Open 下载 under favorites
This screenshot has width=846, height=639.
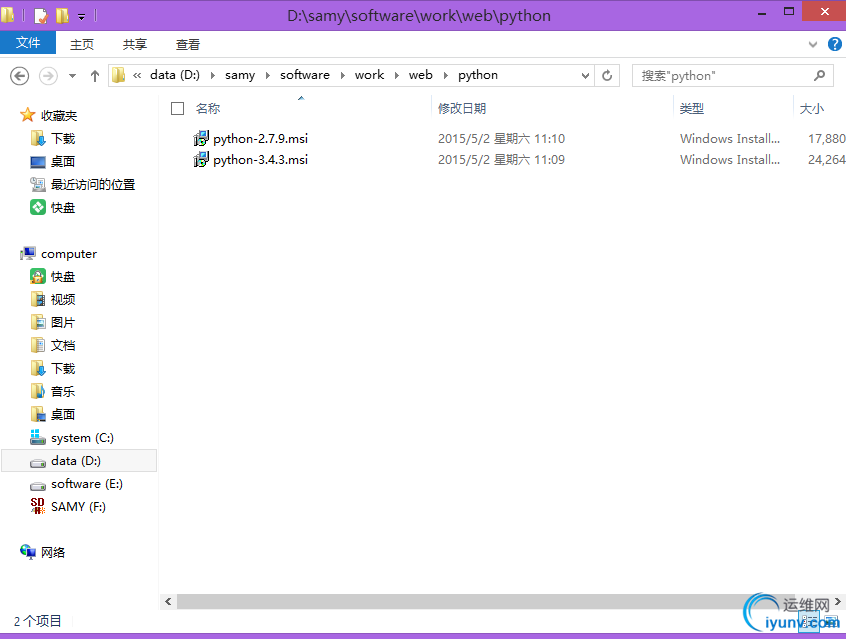click(63, 139)
